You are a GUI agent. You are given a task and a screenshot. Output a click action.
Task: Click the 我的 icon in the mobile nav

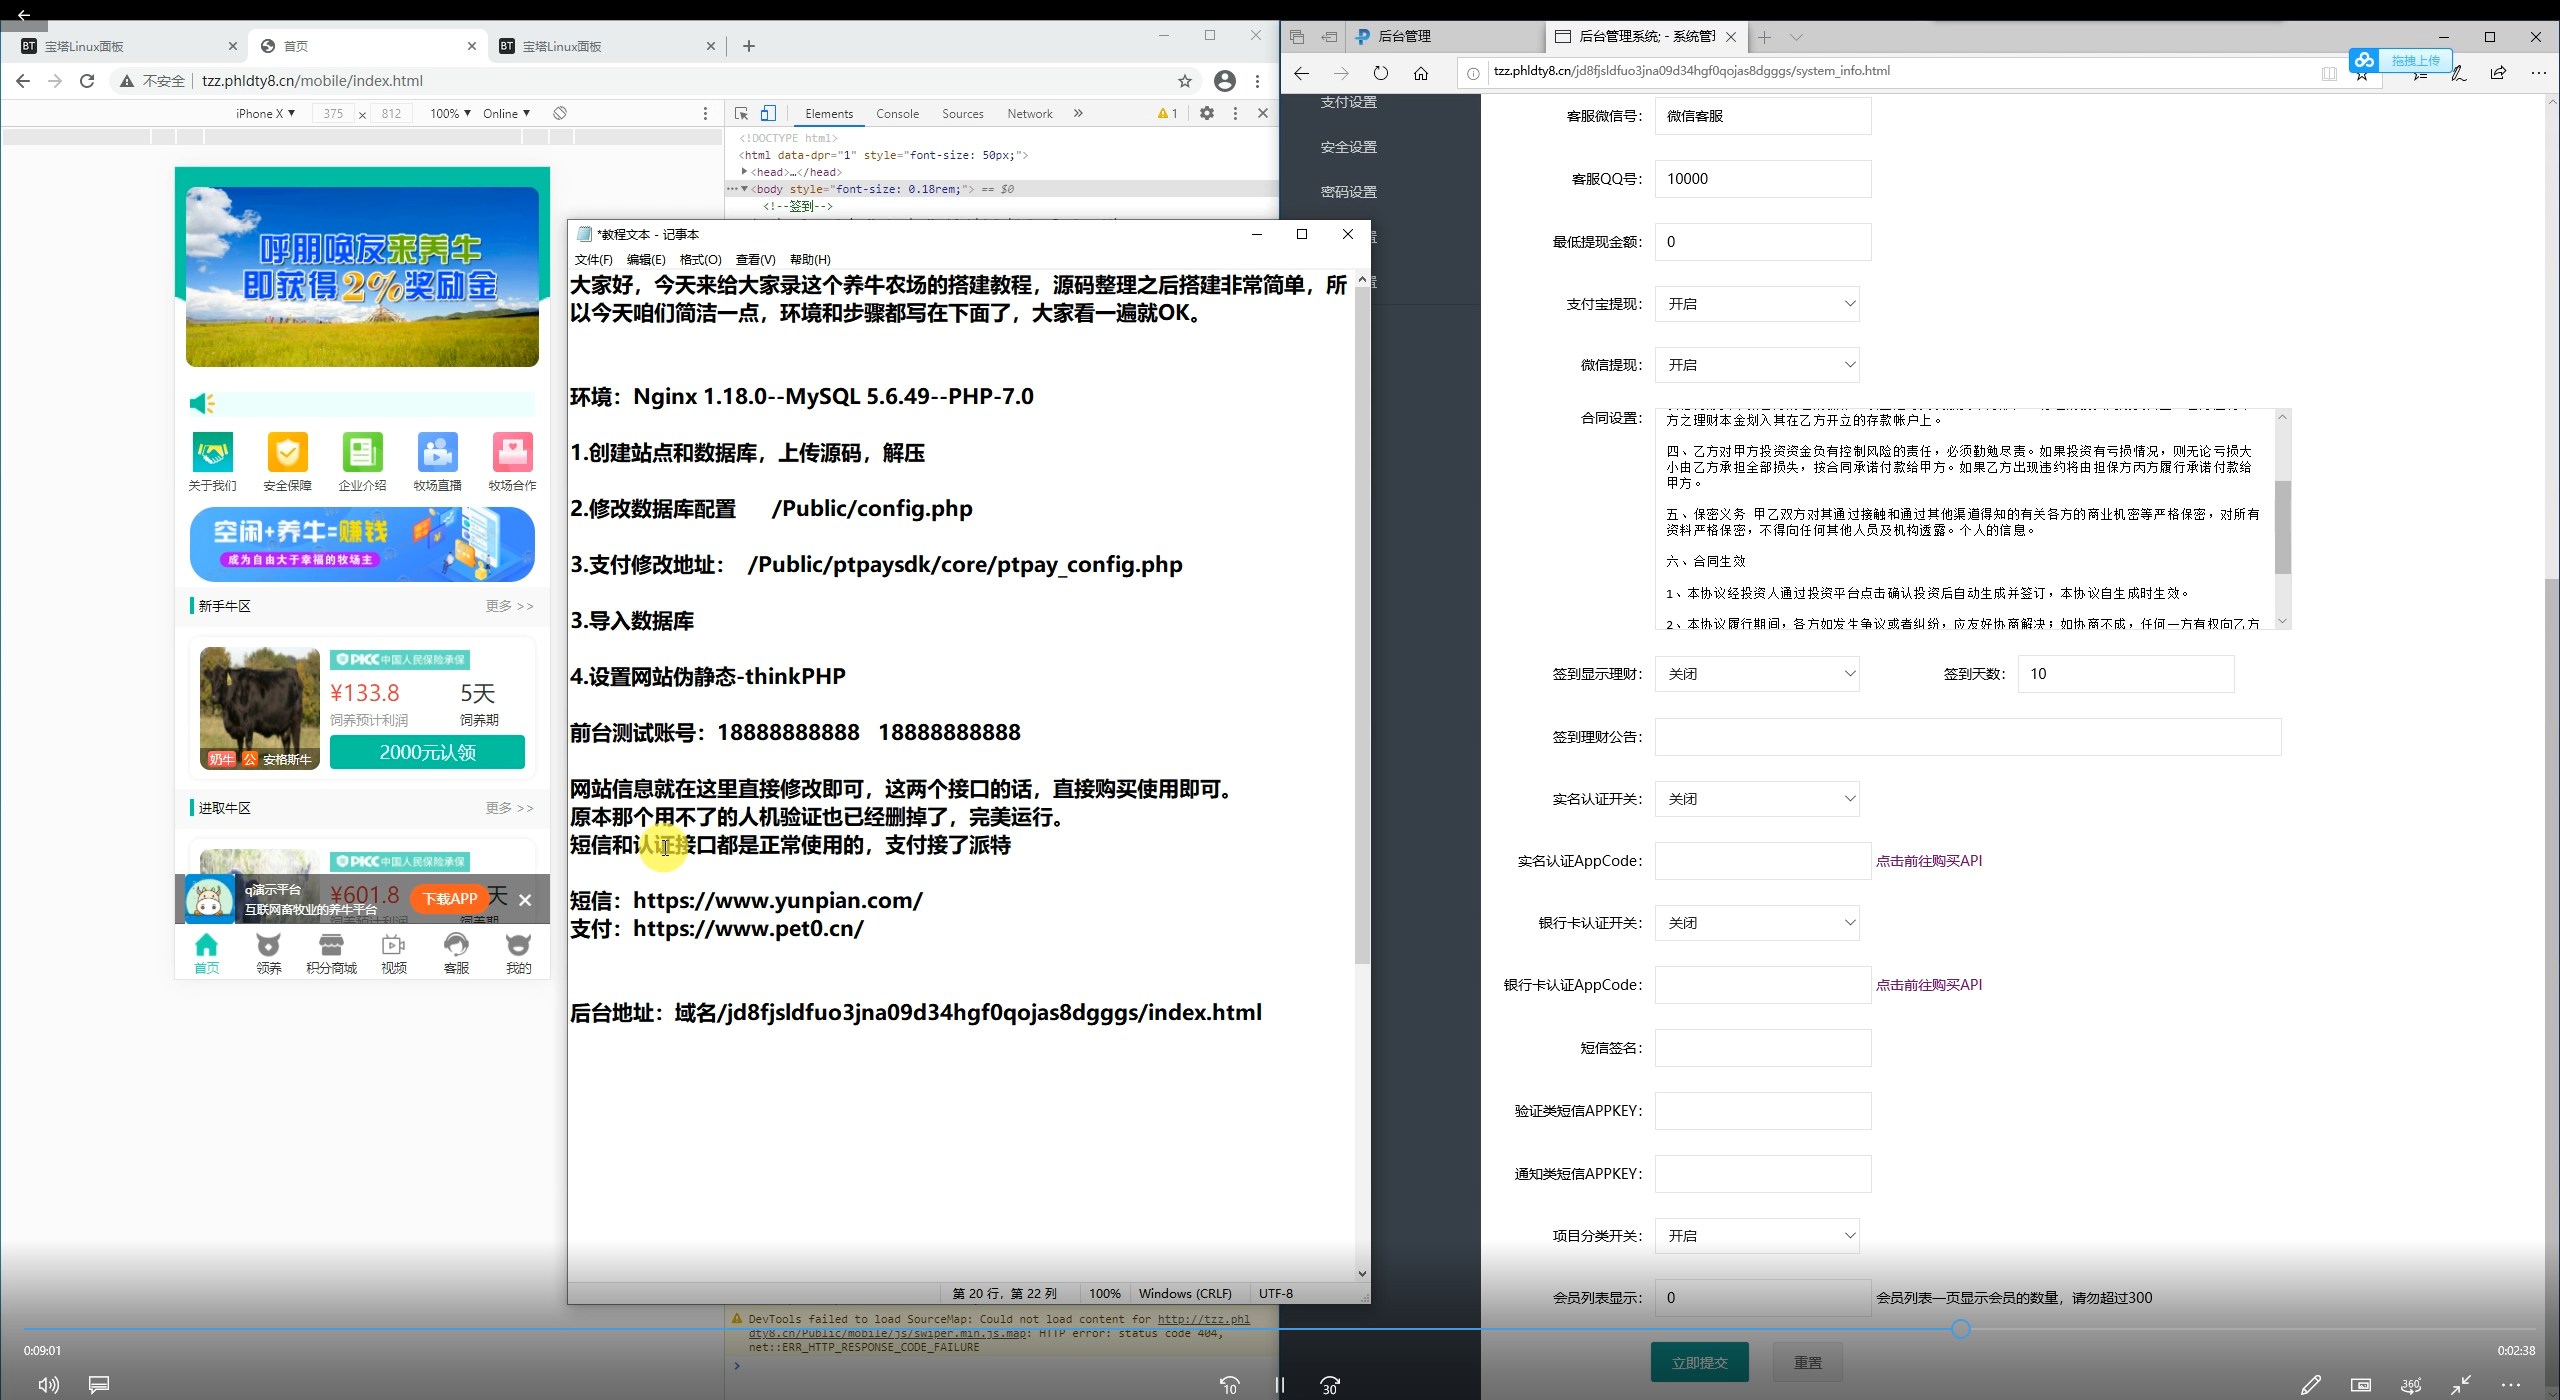click(517, 944)
